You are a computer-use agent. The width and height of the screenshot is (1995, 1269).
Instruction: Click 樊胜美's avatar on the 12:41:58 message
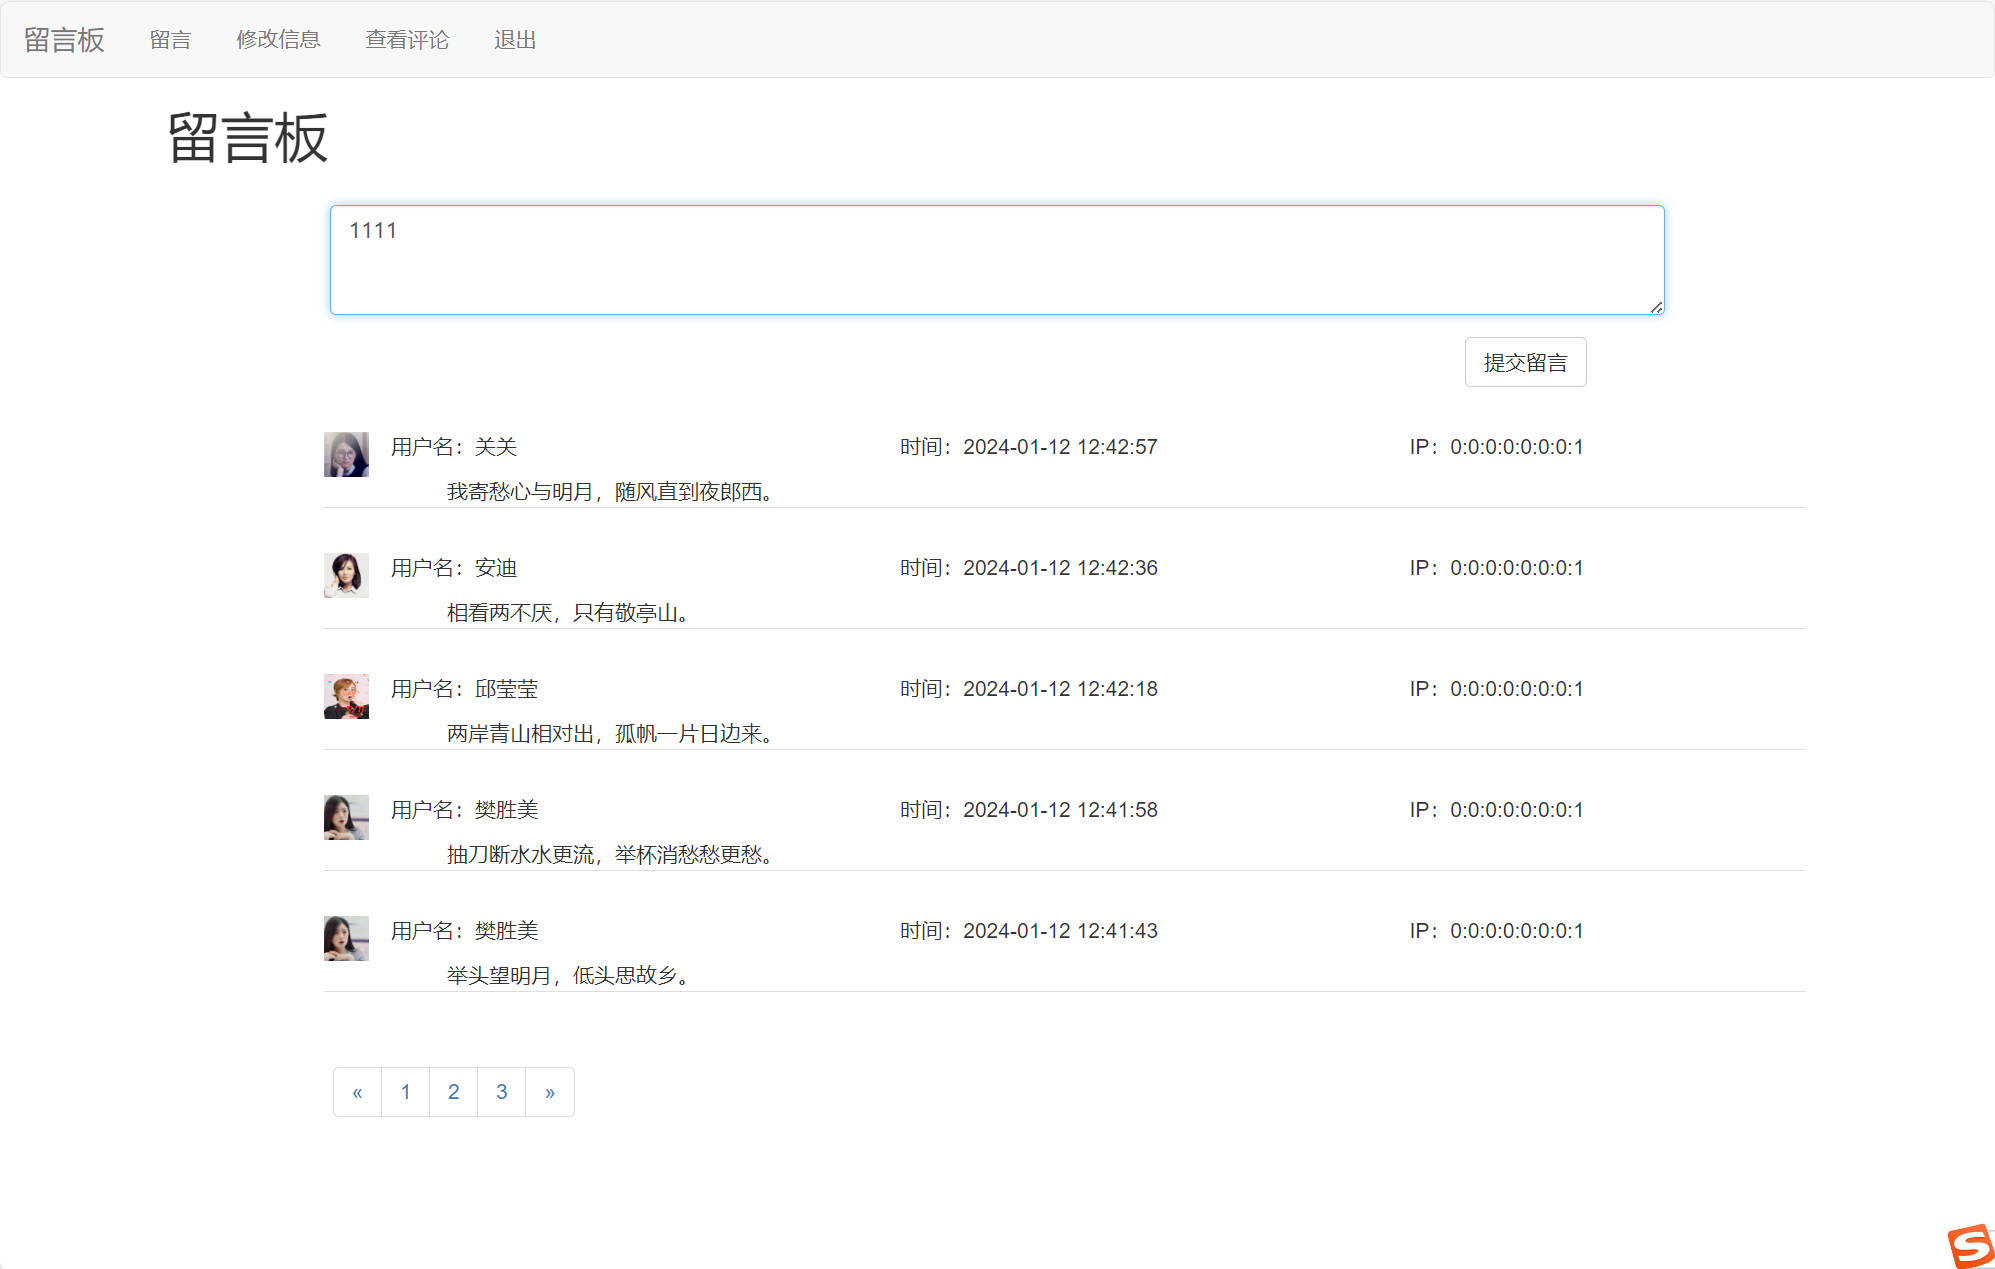346,817
